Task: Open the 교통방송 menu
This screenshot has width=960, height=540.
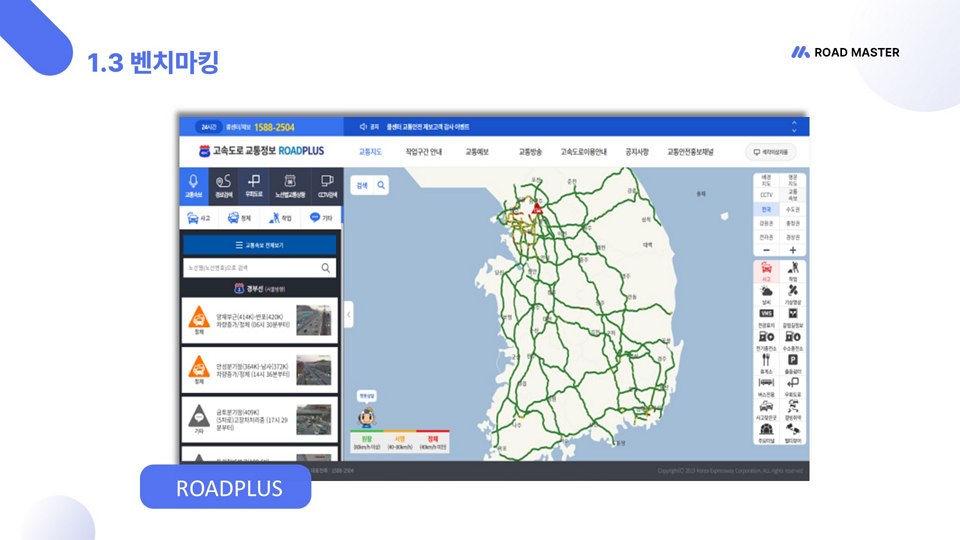Action: [x=530, y=152]
